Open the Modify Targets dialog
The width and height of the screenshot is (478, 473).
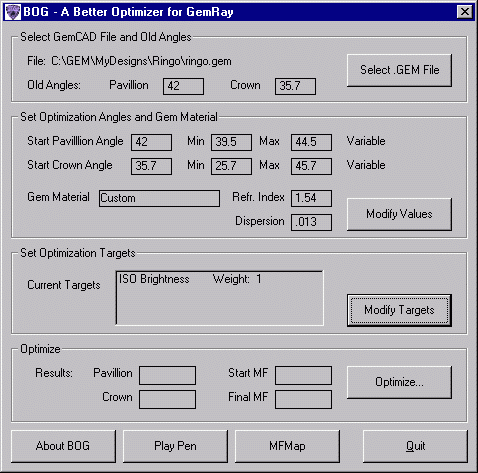coord(399,310)
